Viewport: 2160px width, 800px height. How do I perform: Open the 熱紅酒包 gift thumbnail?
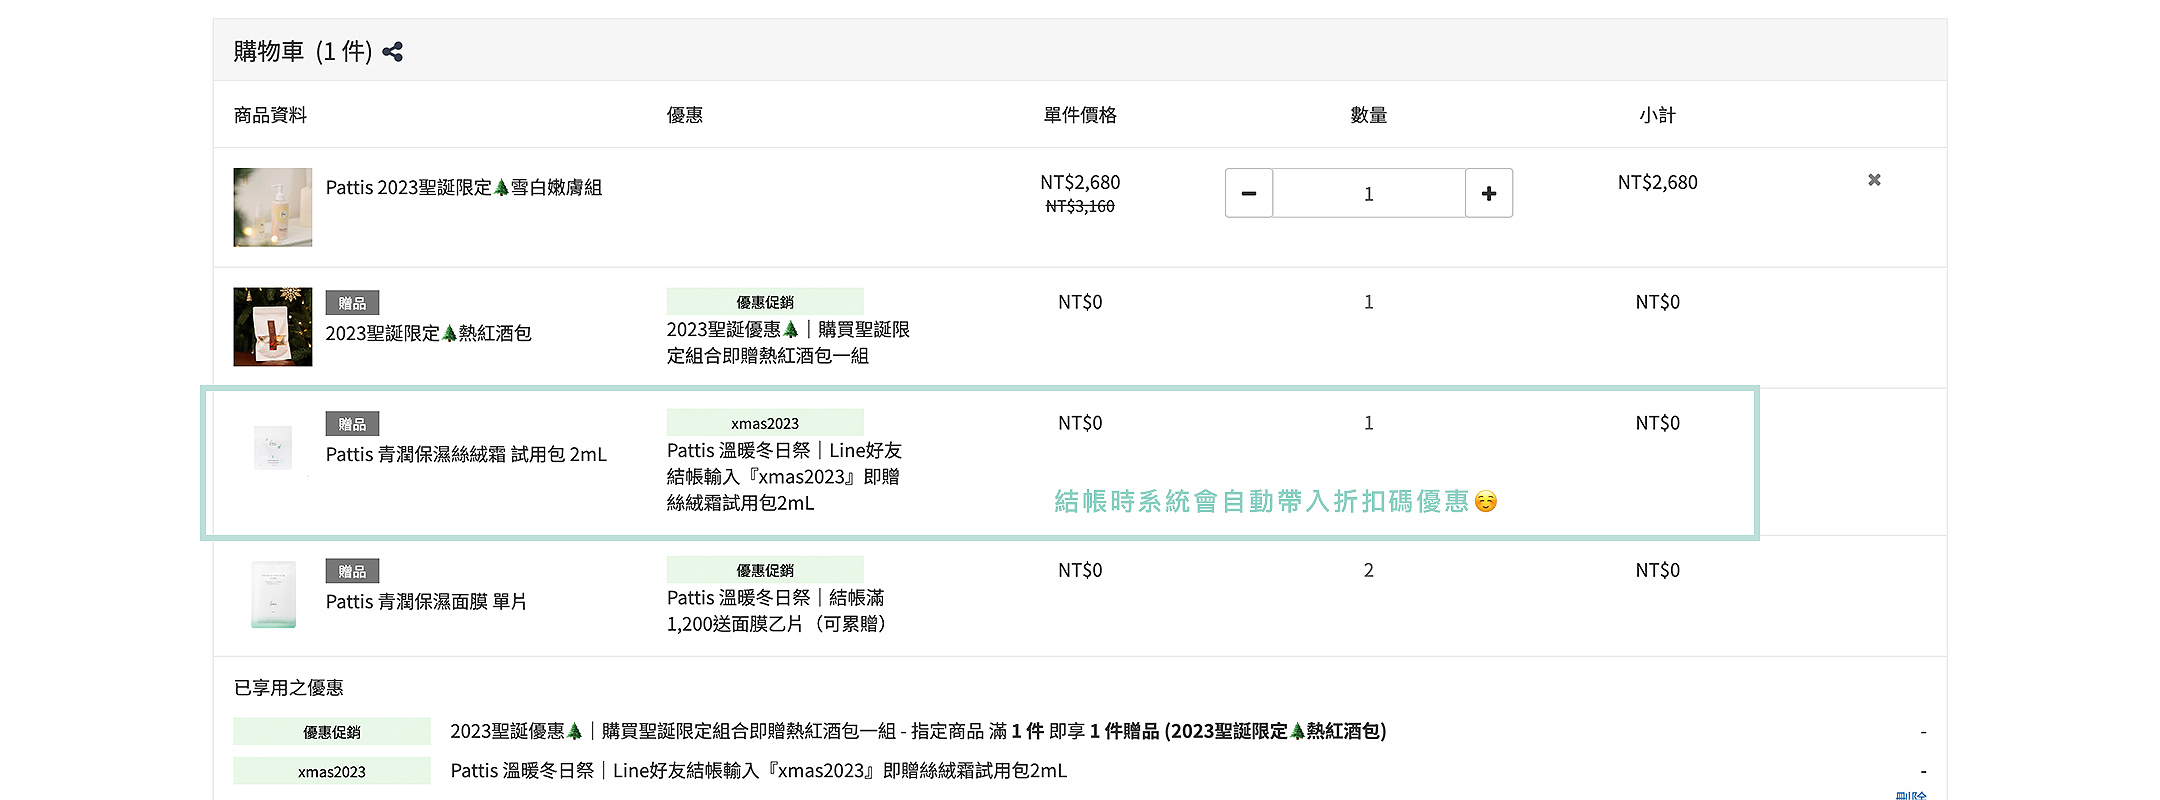pos(272,327)
